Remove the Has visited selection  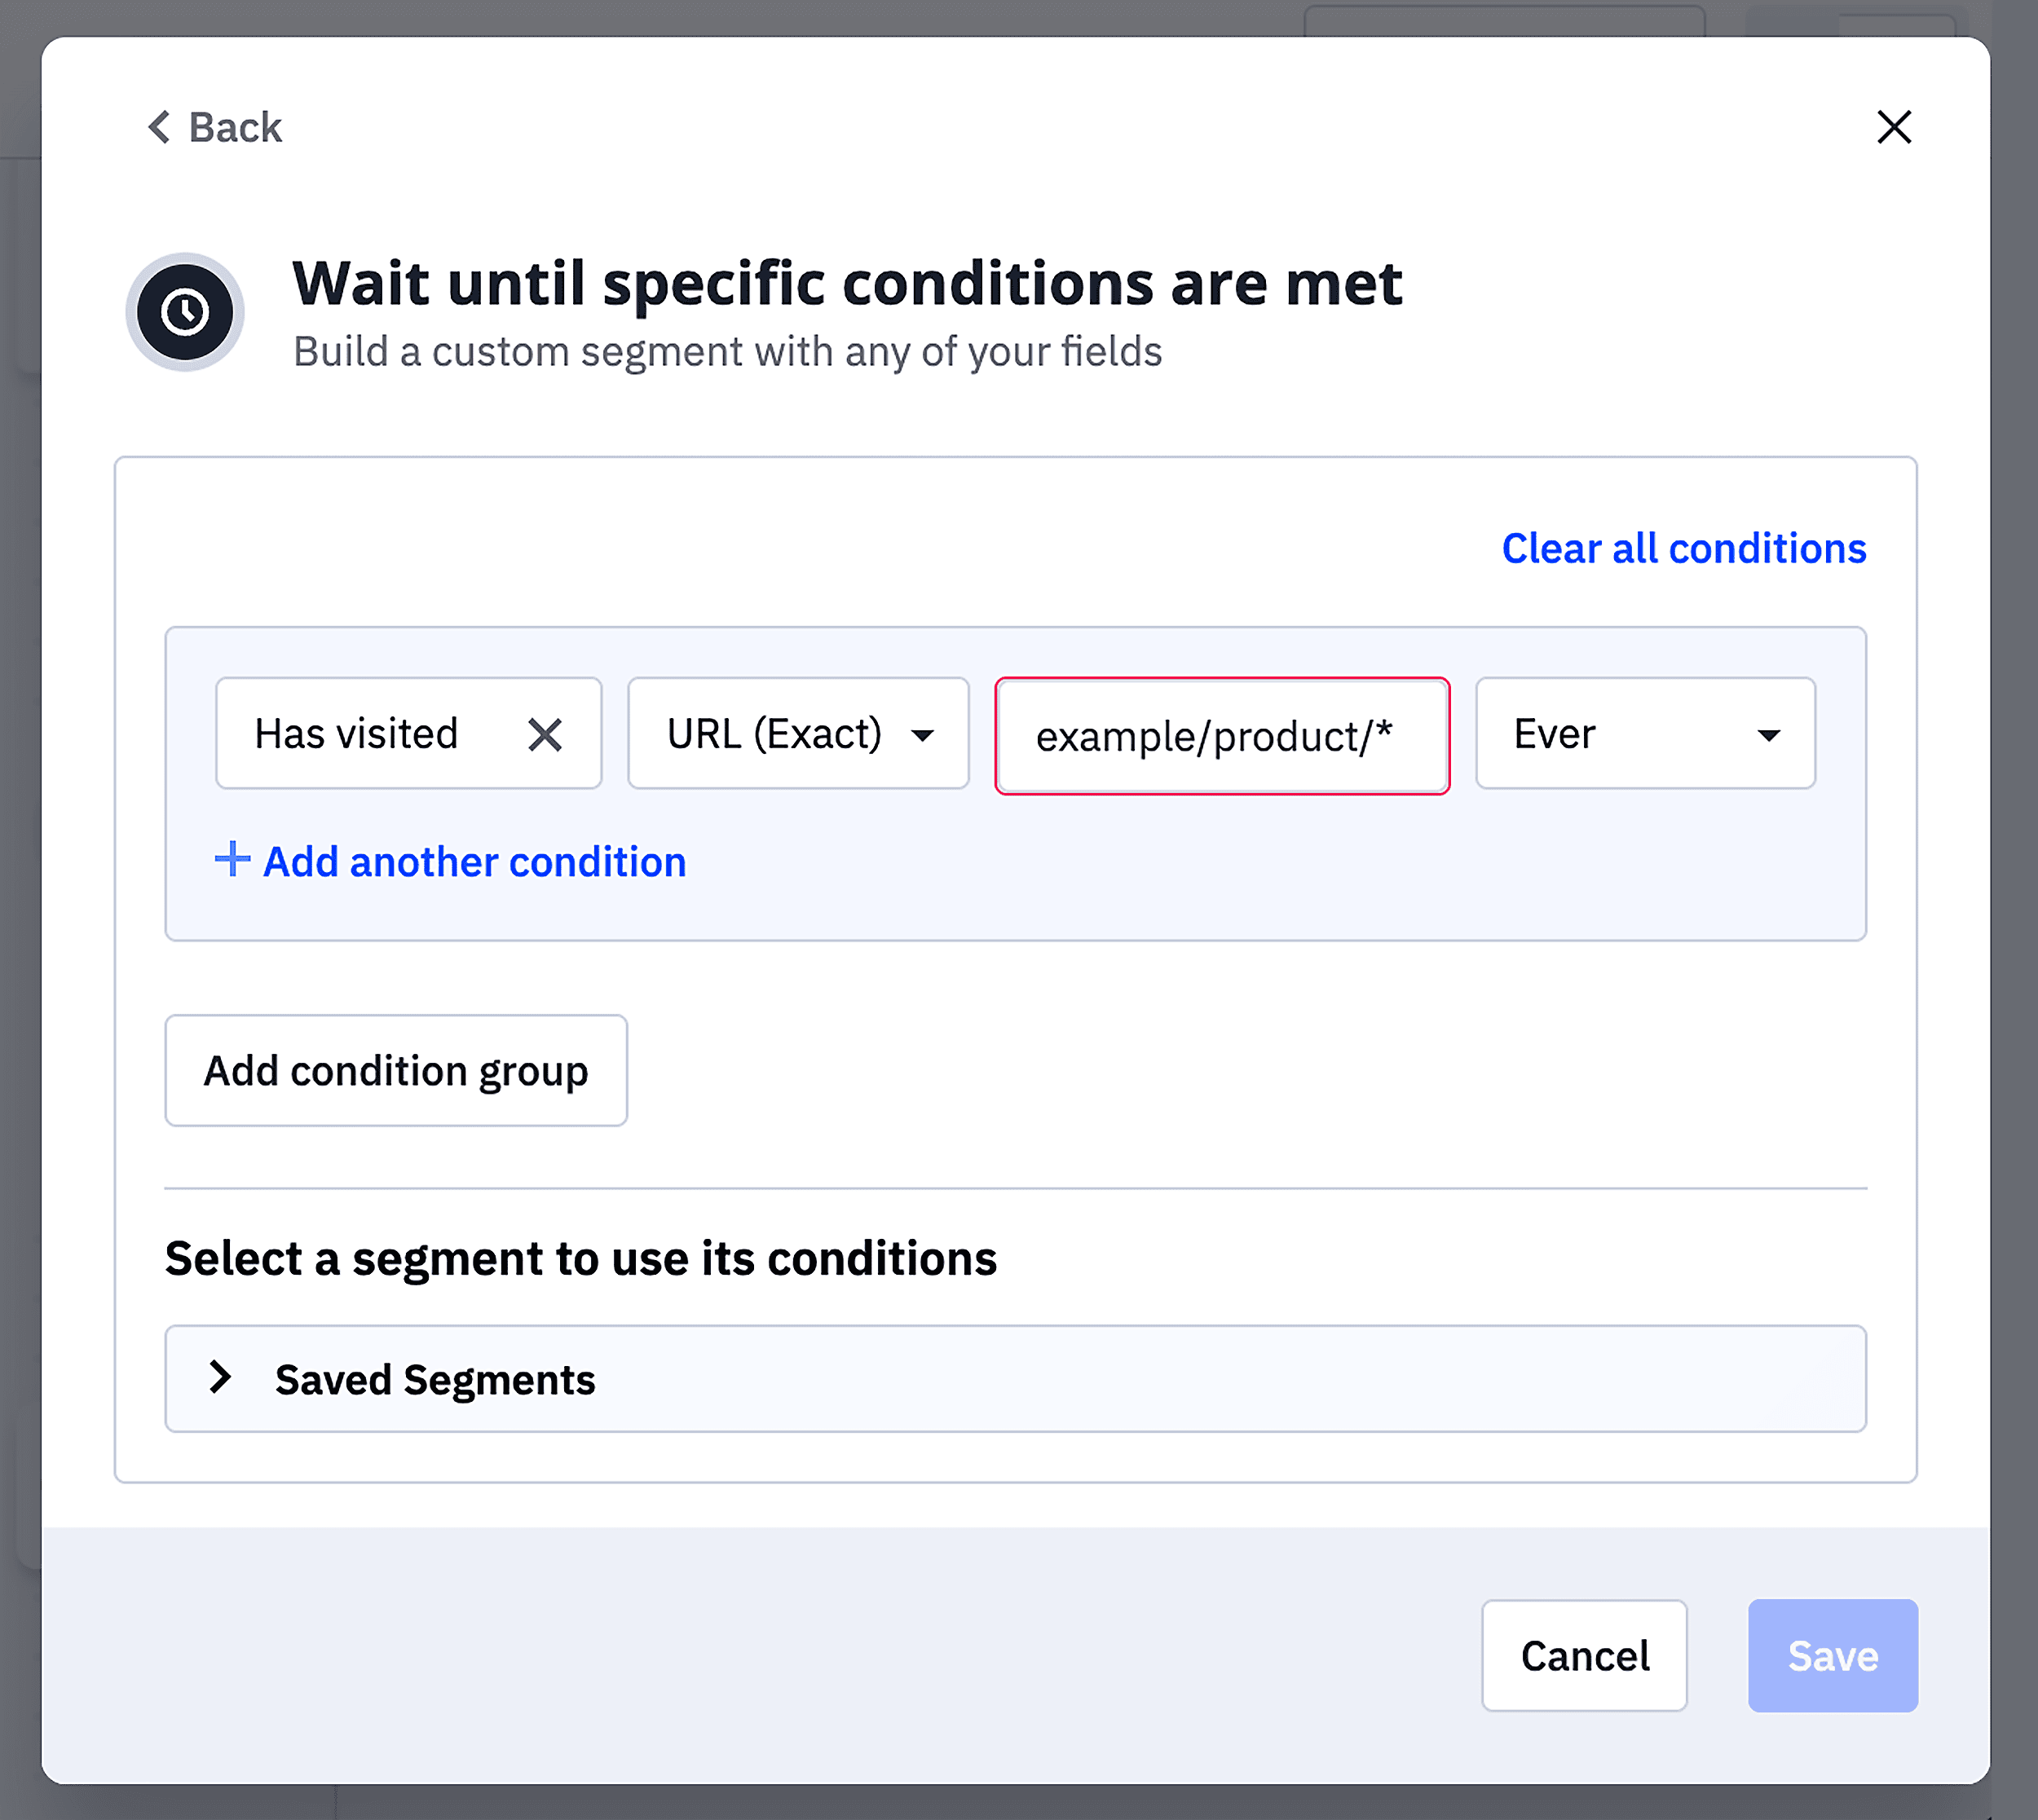[x=545, y=735]
